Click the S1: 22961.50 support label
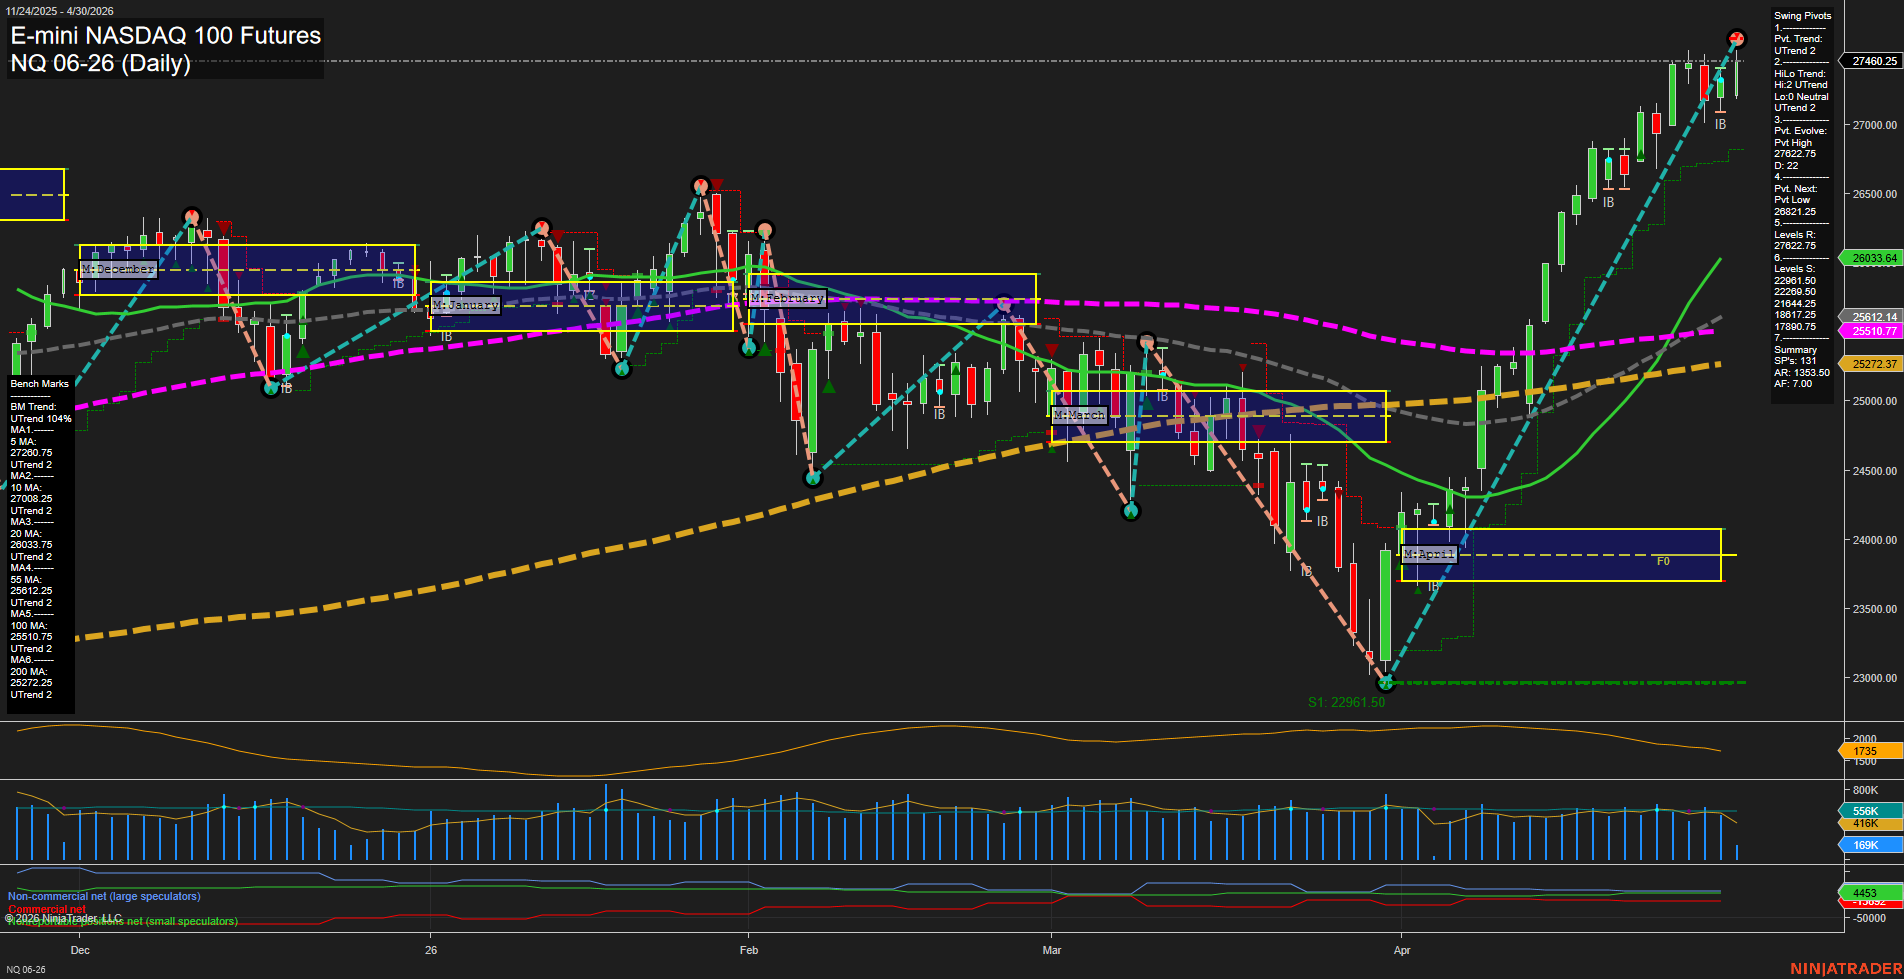 click(x=1346, y=701)
